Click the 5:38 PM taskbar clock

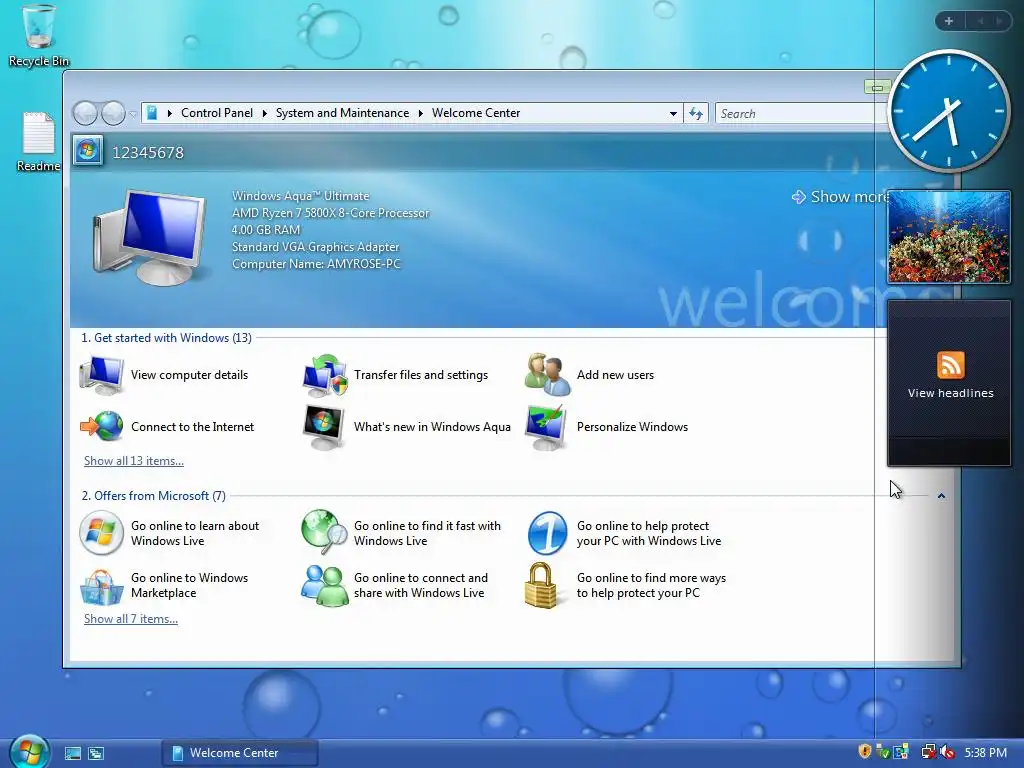pos(985,752)
